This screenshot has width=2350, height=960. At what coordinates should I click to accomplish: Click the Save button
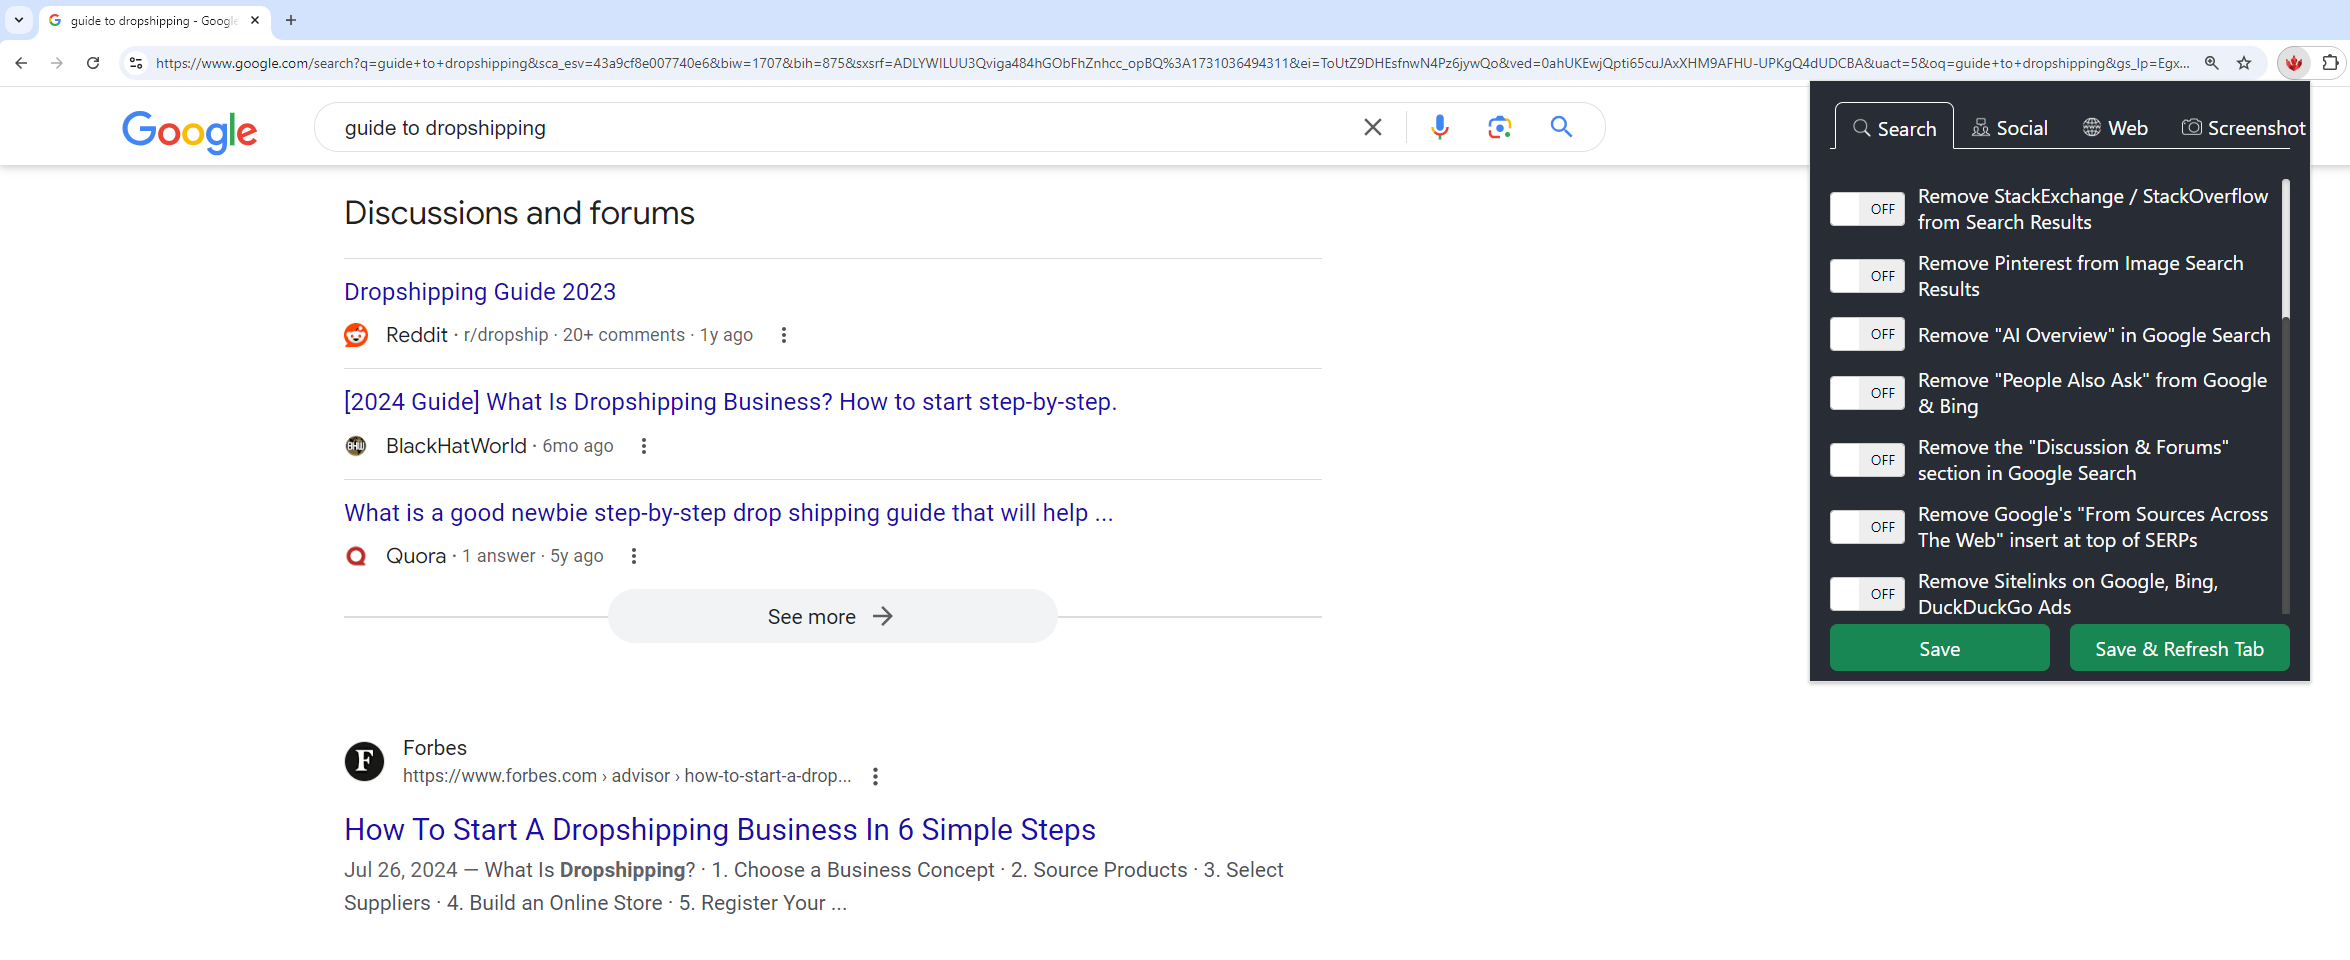(1939, 649)
